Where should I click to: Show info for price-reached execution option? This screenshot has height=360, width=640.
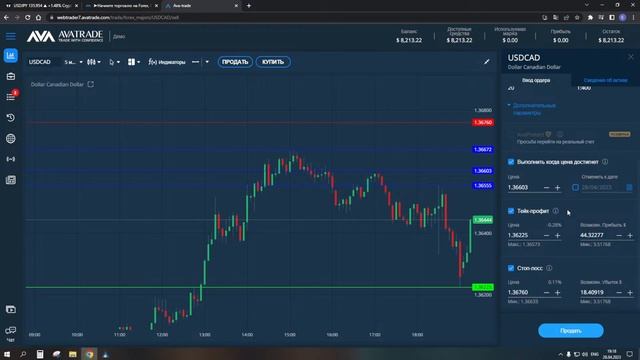[x=605, y=162]
